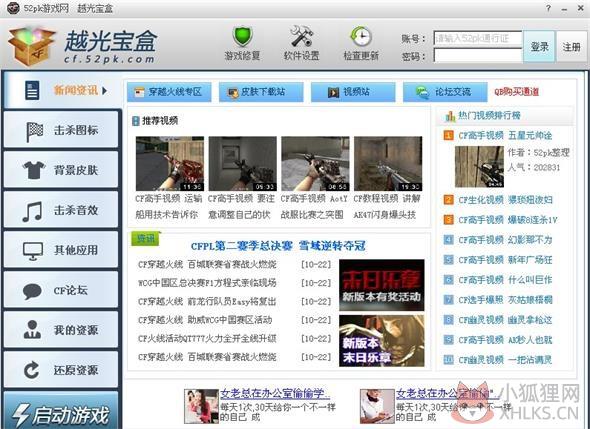
Task: Open ranked #5 CF高手视频 新年广场狂
Action: pos(505,260)
